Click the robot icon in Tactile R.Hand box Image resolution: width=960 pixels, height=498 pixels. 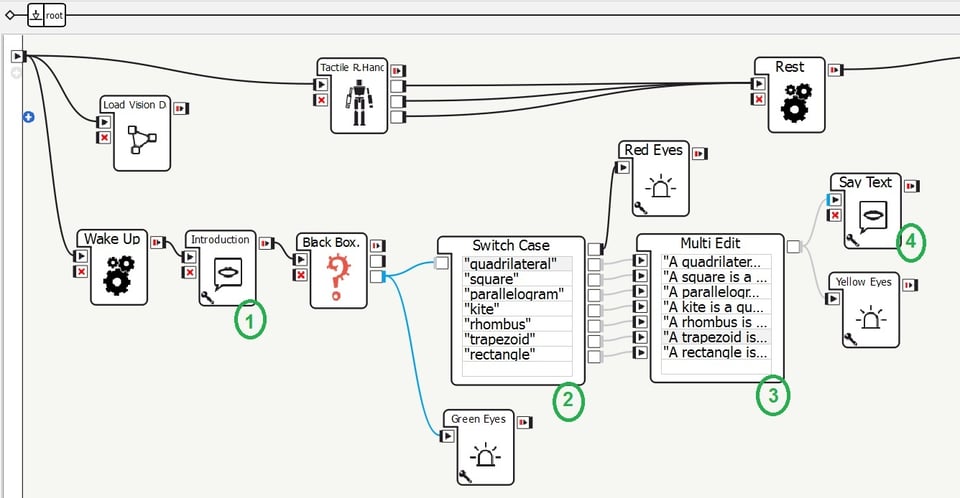358,102
